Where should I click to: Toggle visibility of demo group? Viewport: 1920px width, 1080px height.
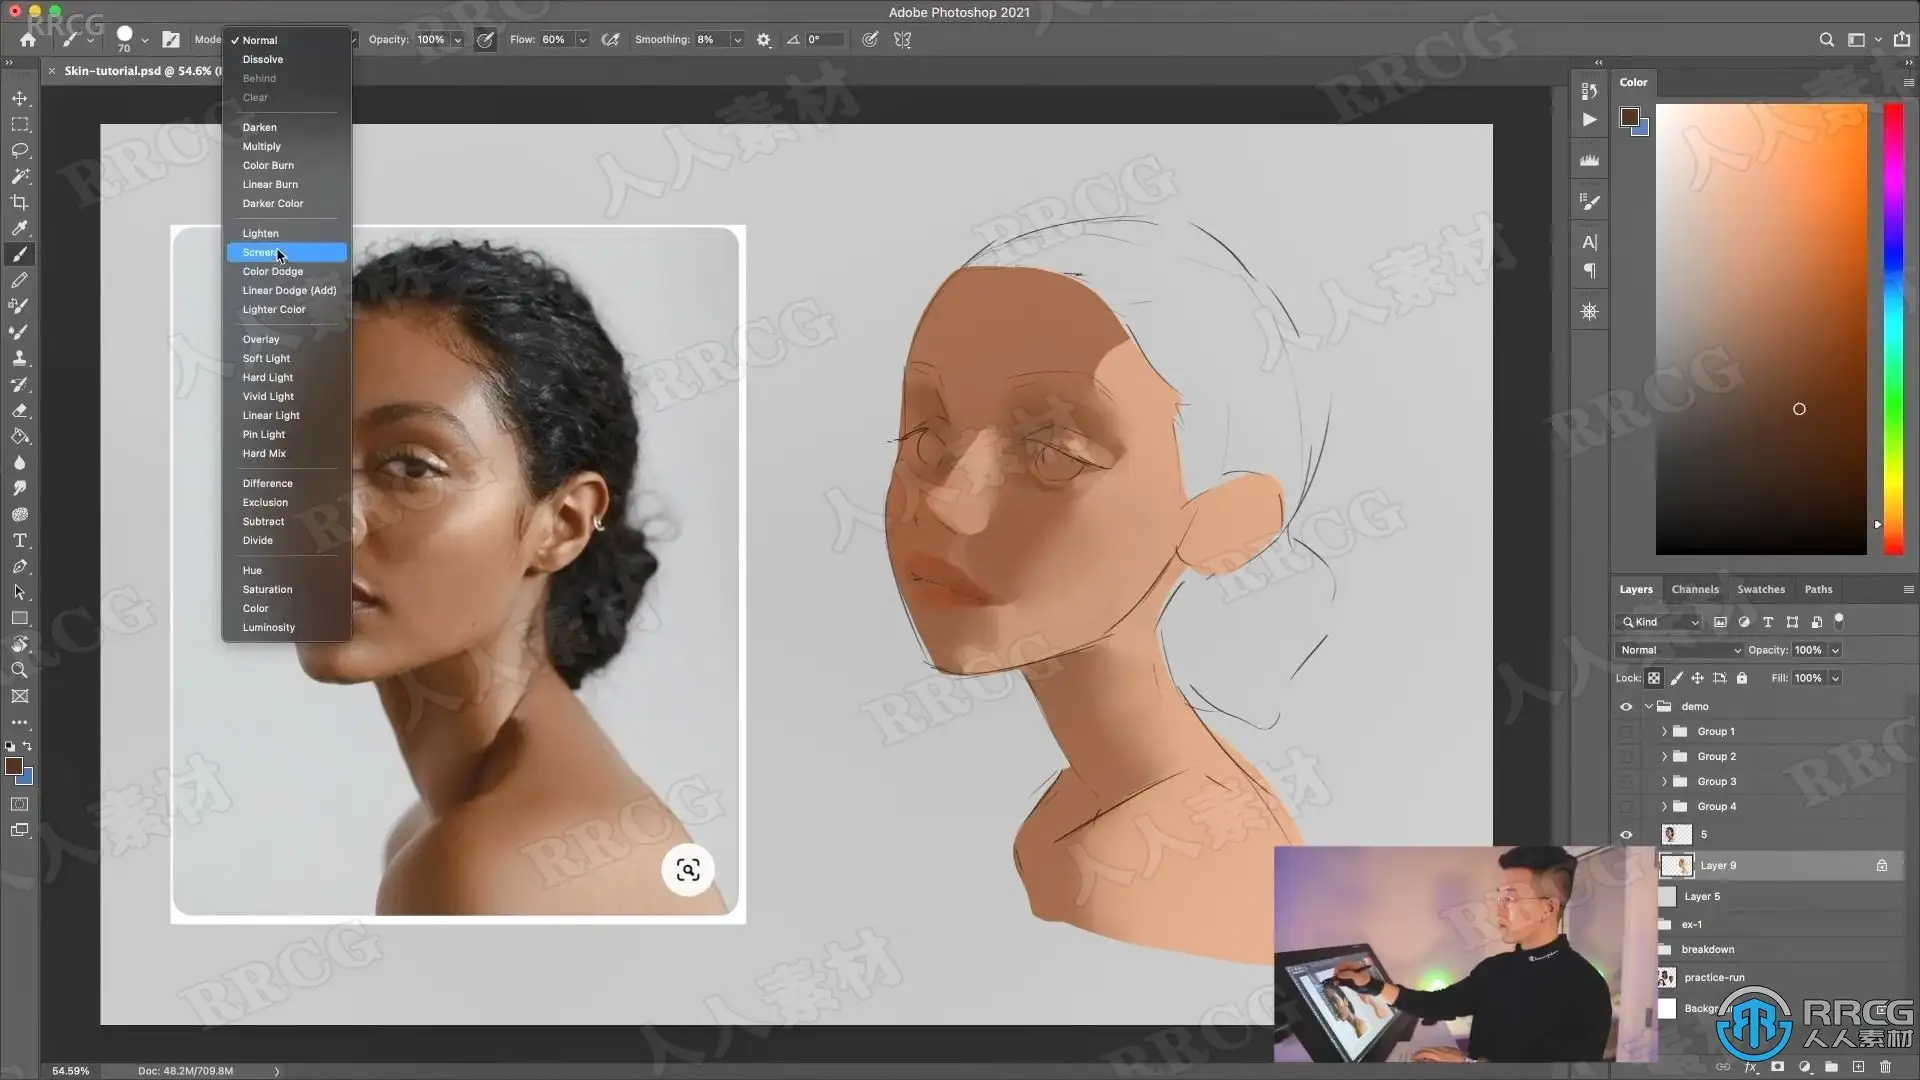tap(1626, 706)
